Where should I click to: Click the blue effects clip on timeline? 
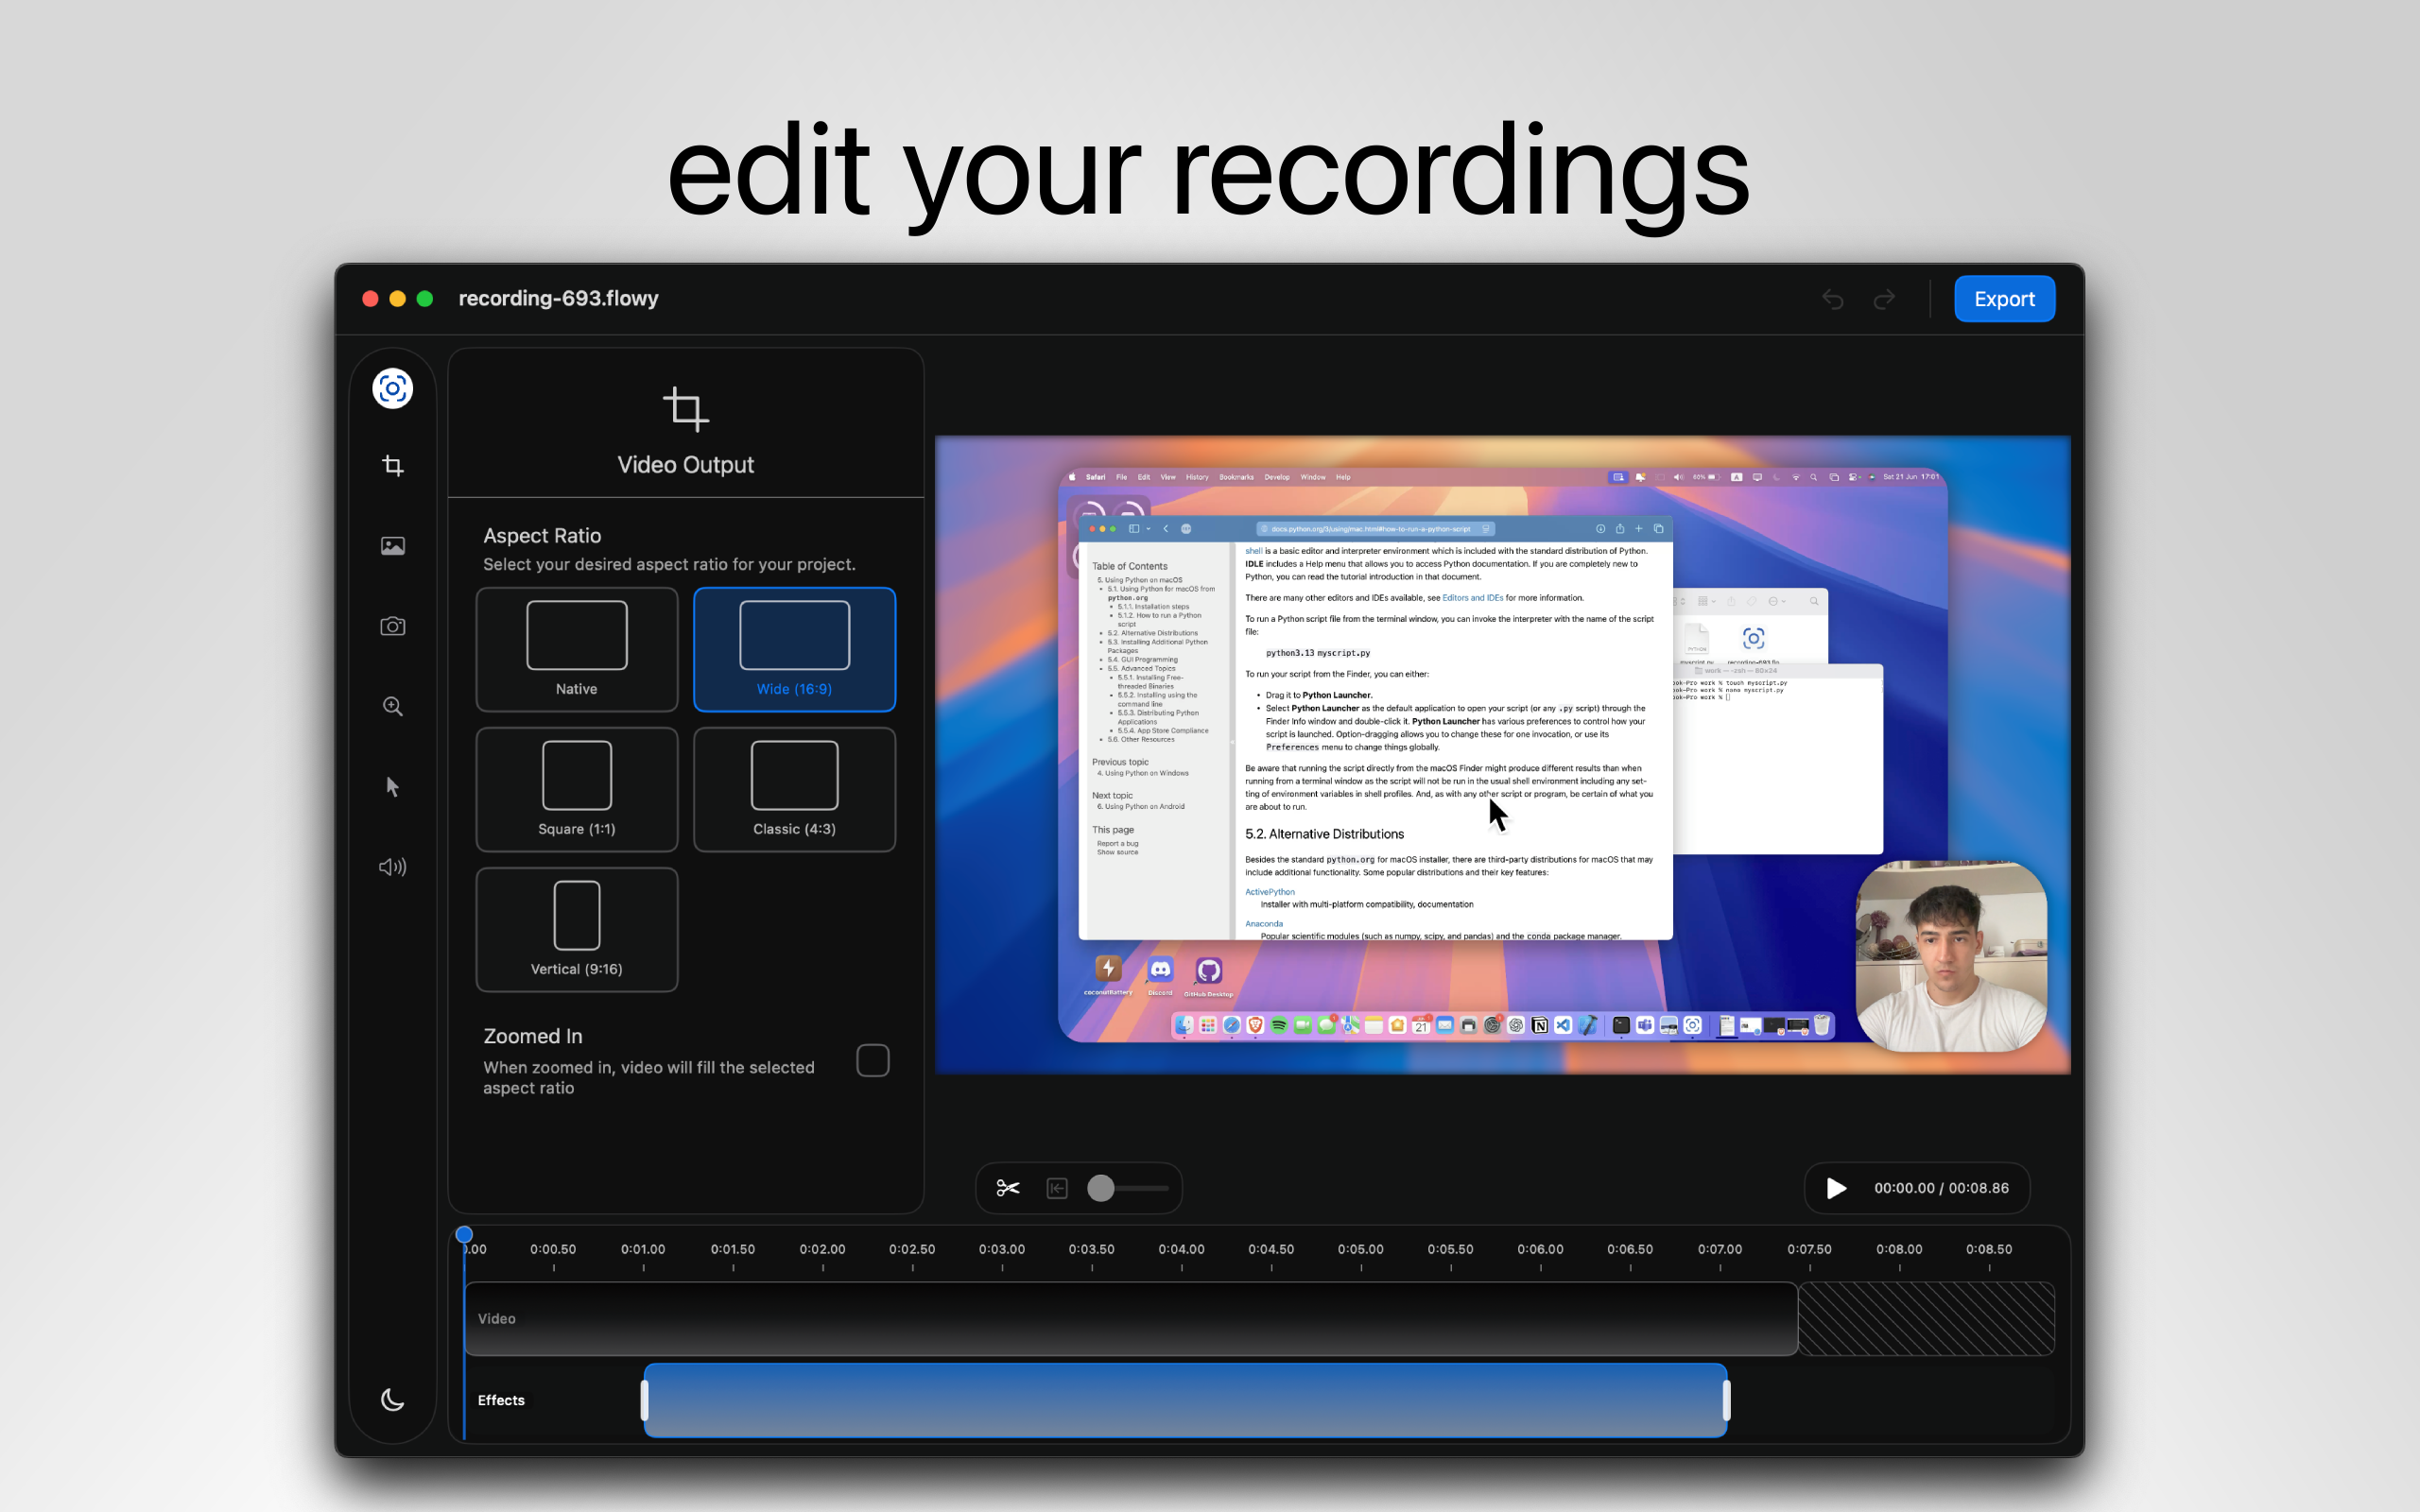coord(1185,1400)
